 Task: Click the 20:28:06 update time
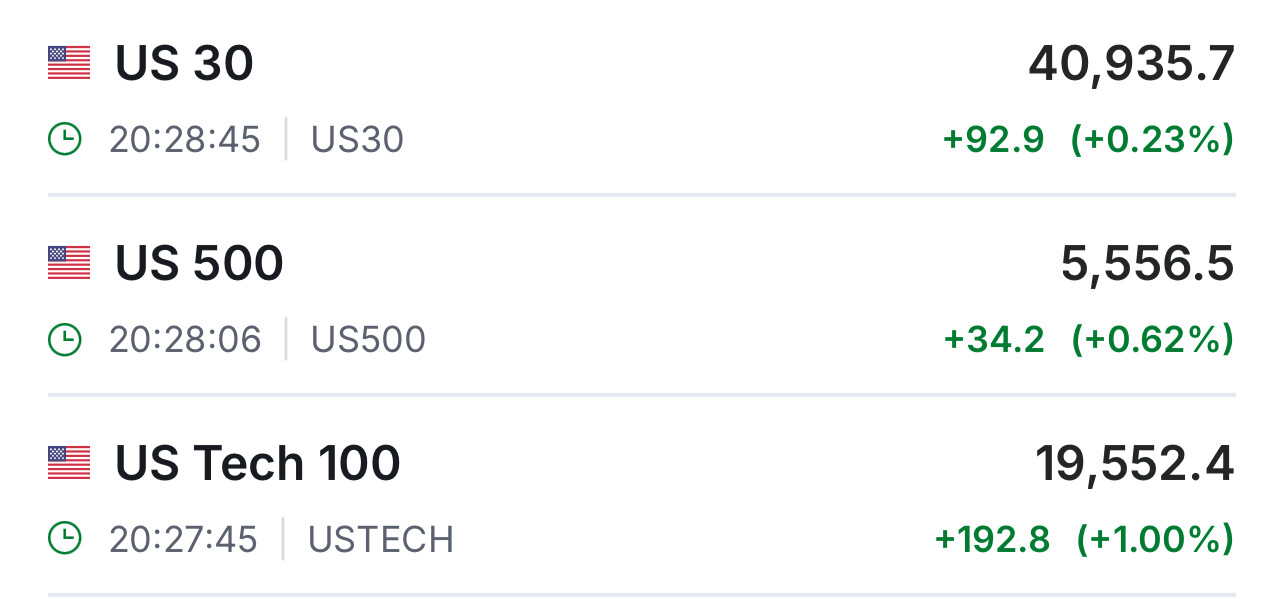click(185, 340)
